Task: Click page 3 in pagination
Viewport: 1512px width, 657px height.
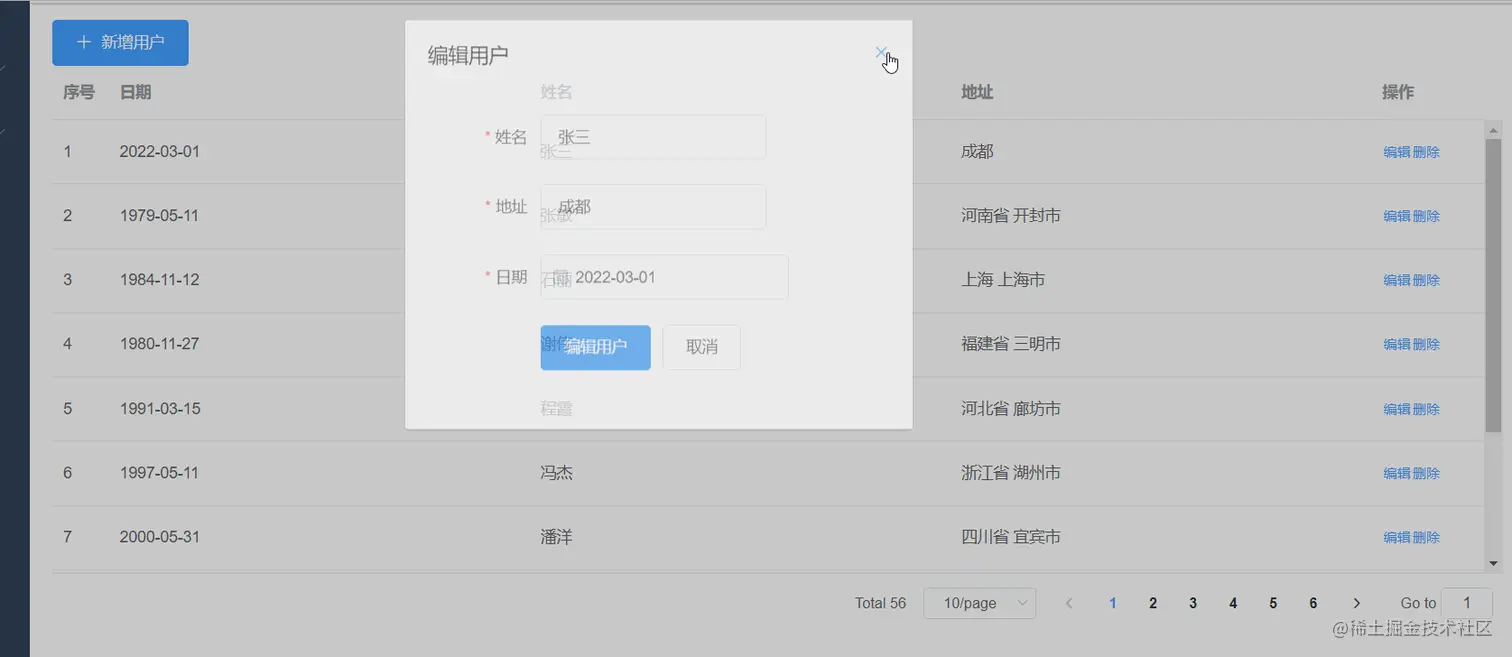Action: [x=1192, y=603]
